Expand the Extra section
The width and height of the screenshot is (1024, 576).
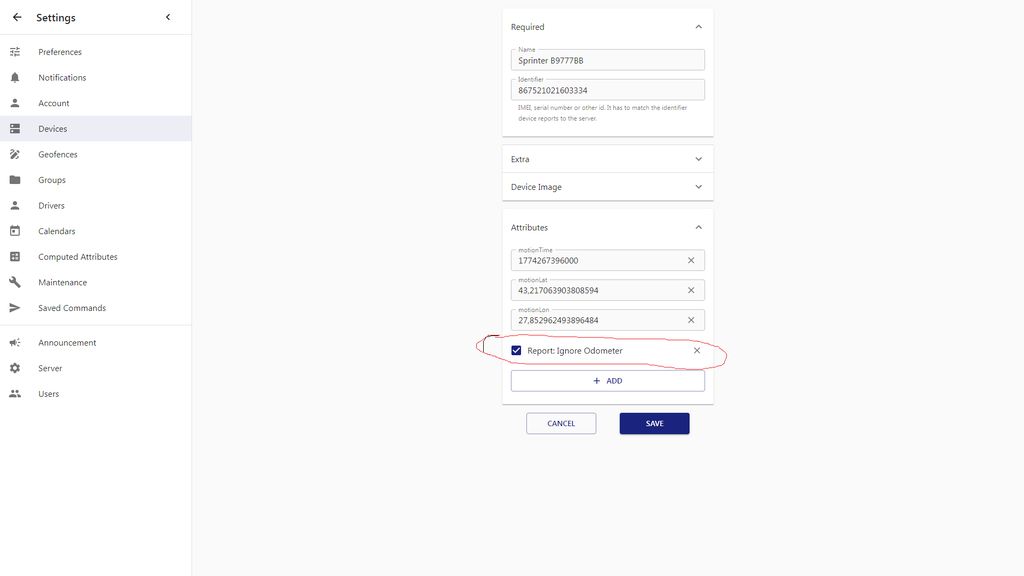point(698,159)
